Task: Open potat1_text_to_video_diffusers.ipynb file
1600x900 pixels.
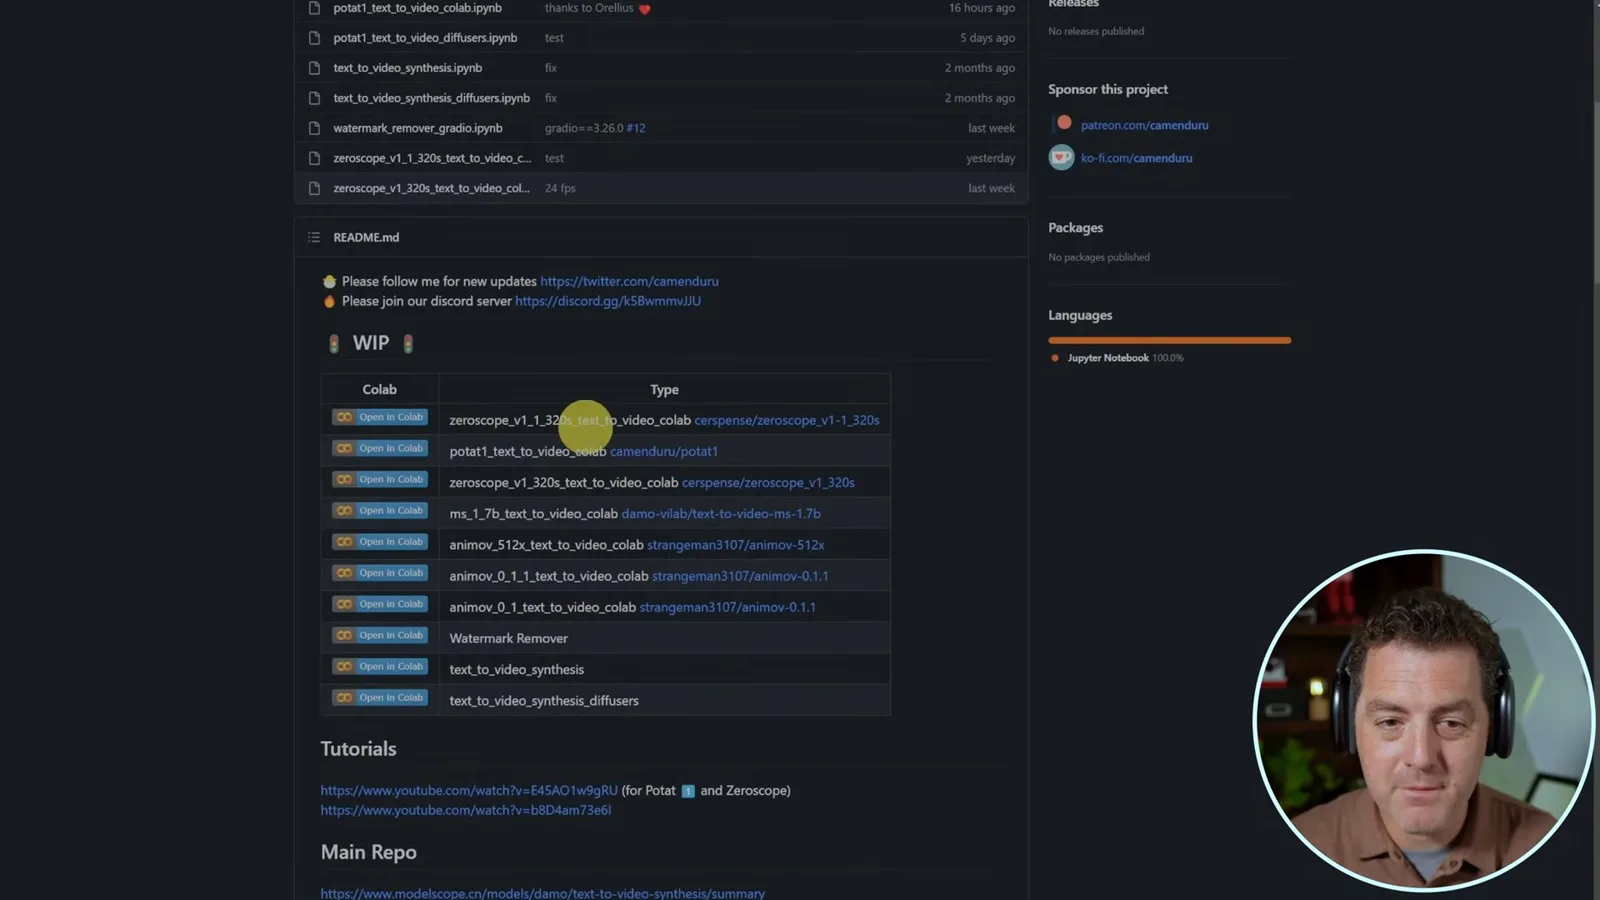Action: [425, 38]
